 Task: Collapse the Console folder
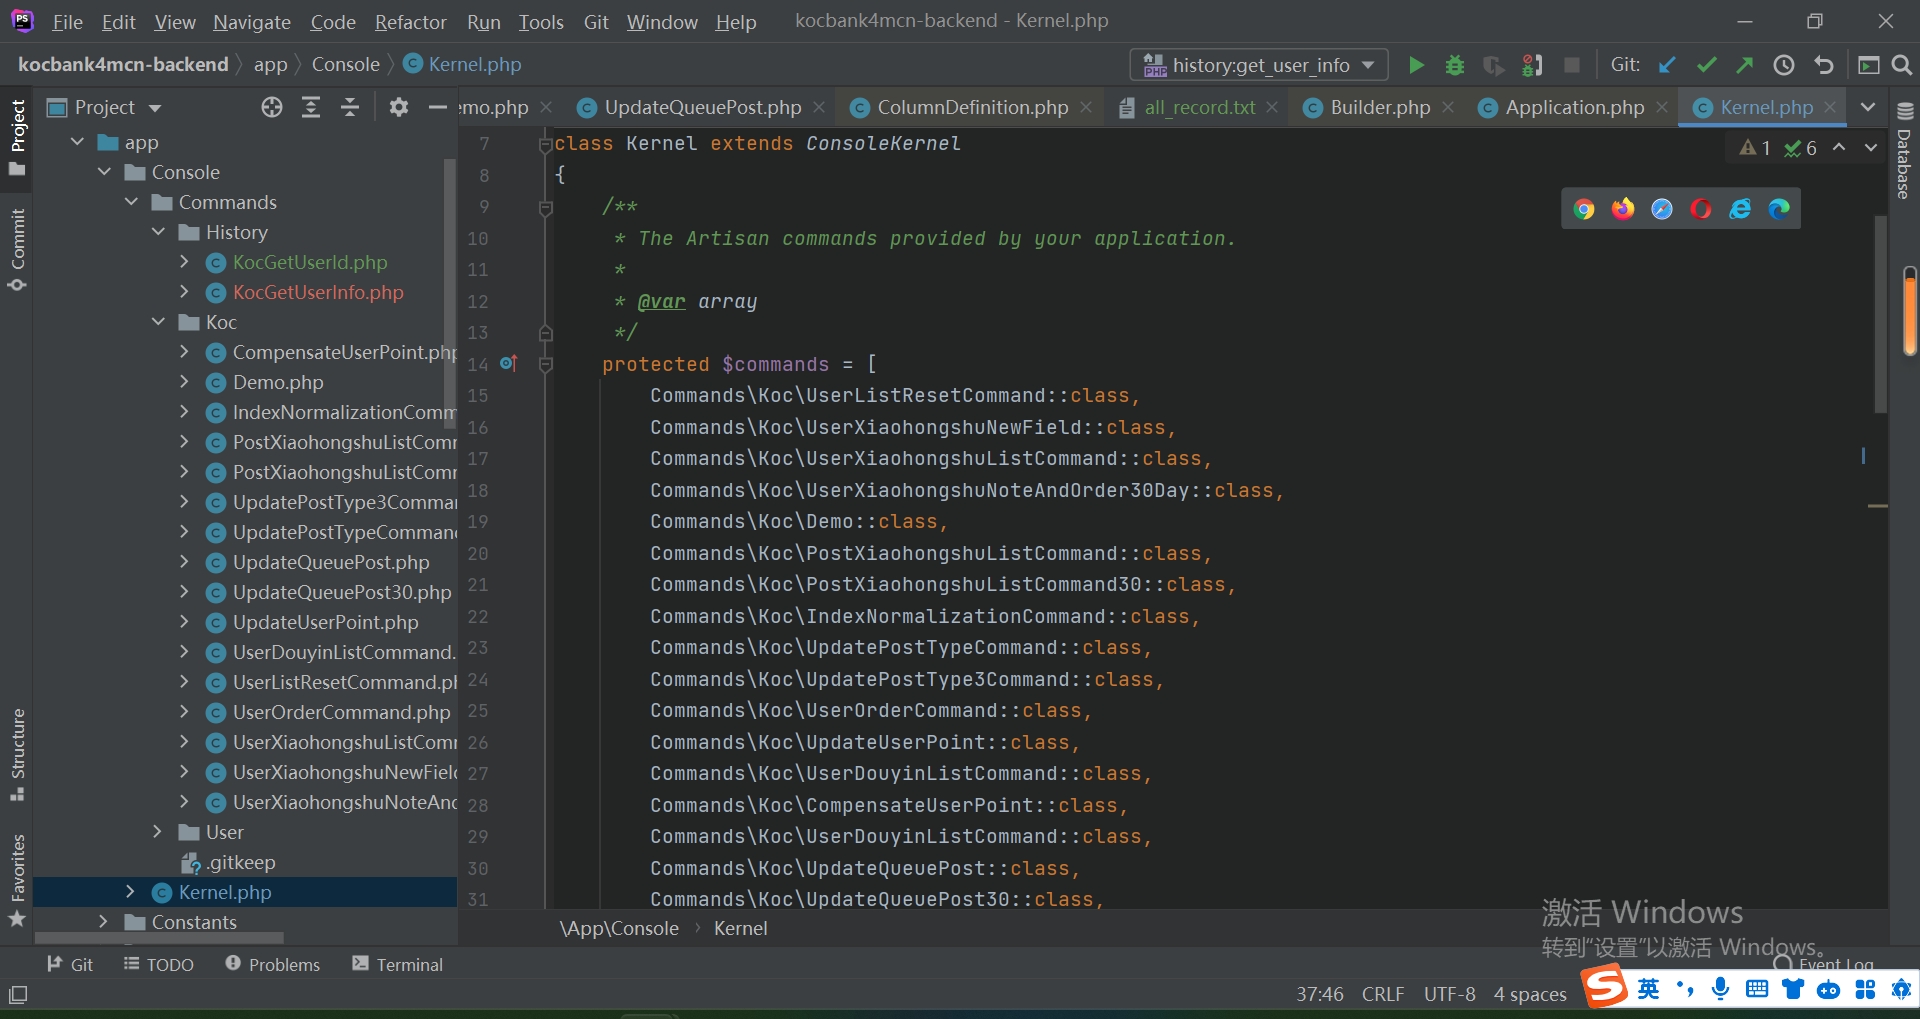(104, 172)
